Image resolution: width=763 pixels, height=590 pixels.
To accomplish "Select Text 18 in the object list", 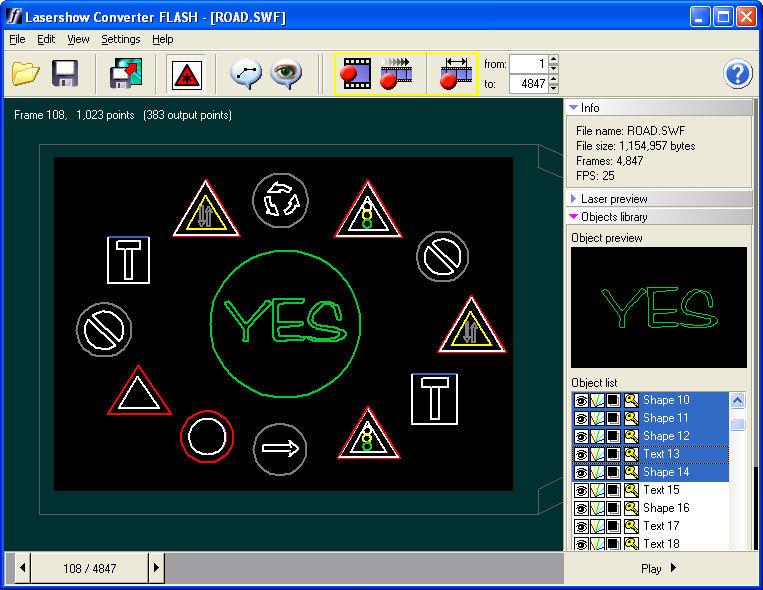I will pos(661,544).
